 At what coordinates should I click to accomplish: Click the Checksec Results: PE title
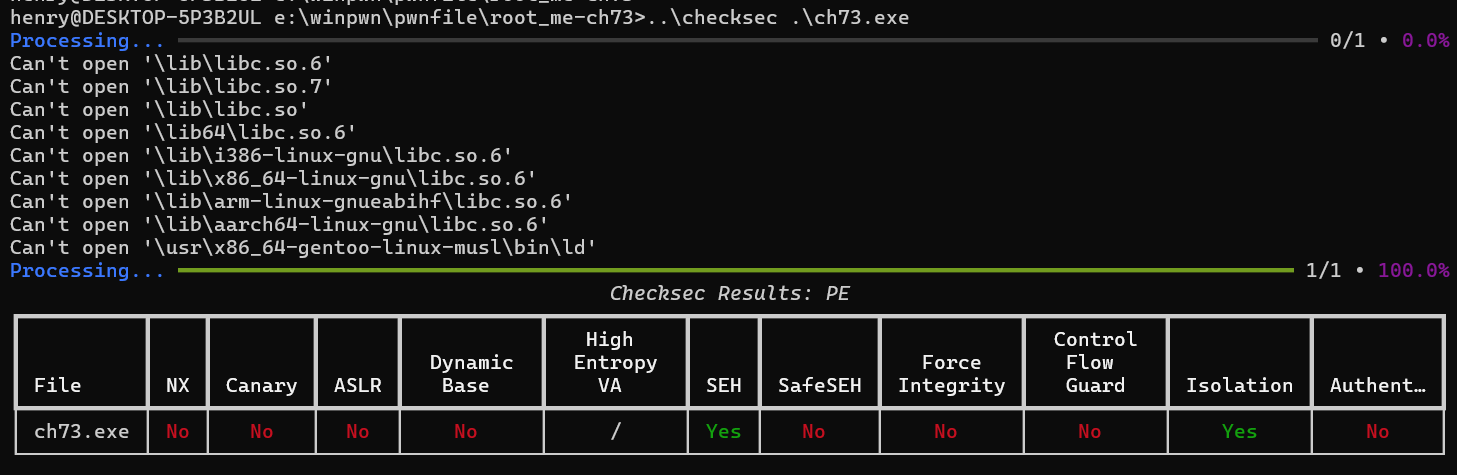[x=728, y=294]
